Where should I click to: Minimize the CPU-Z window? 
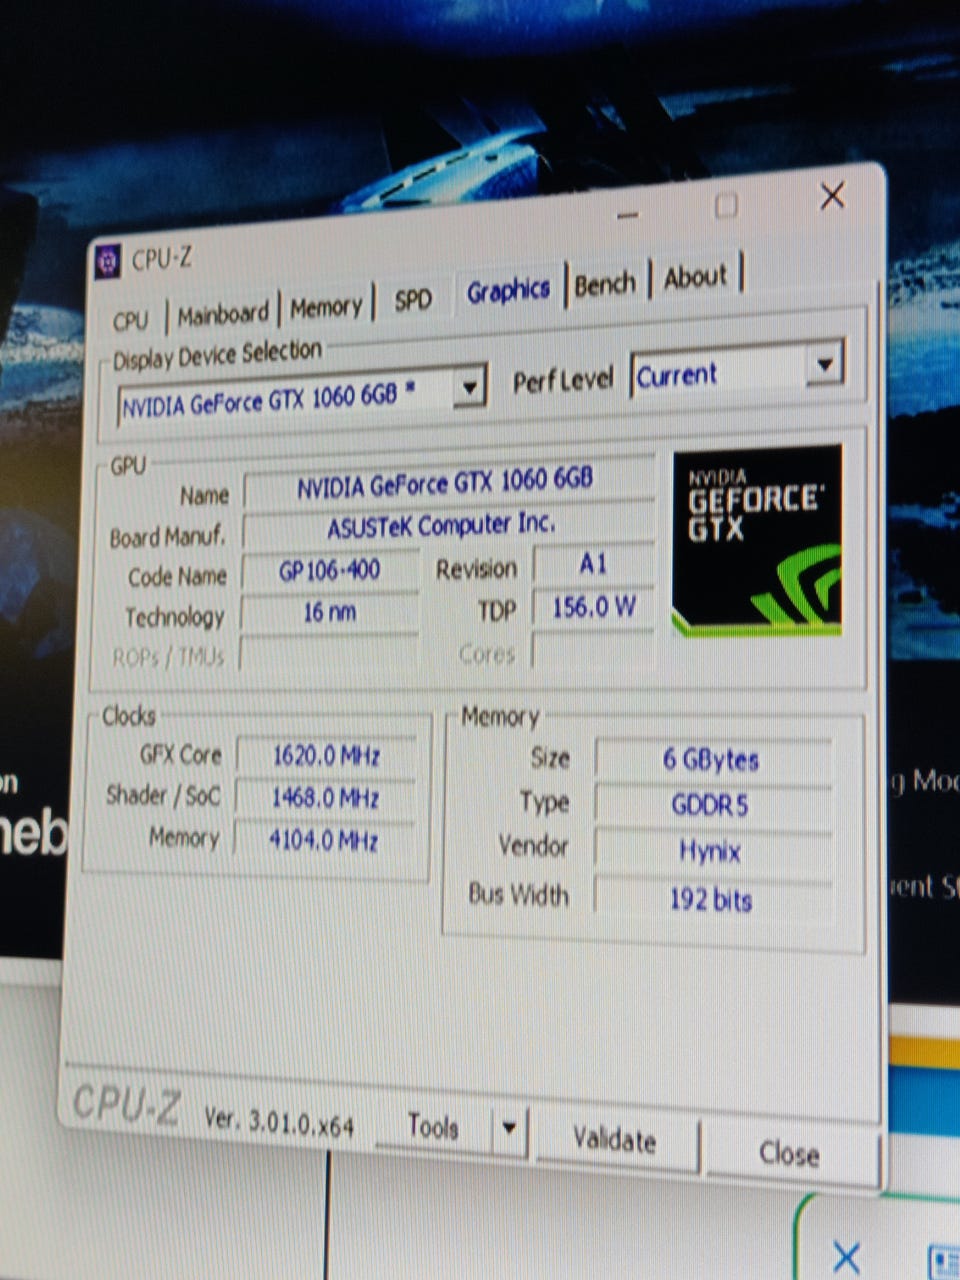coord(628,214)
